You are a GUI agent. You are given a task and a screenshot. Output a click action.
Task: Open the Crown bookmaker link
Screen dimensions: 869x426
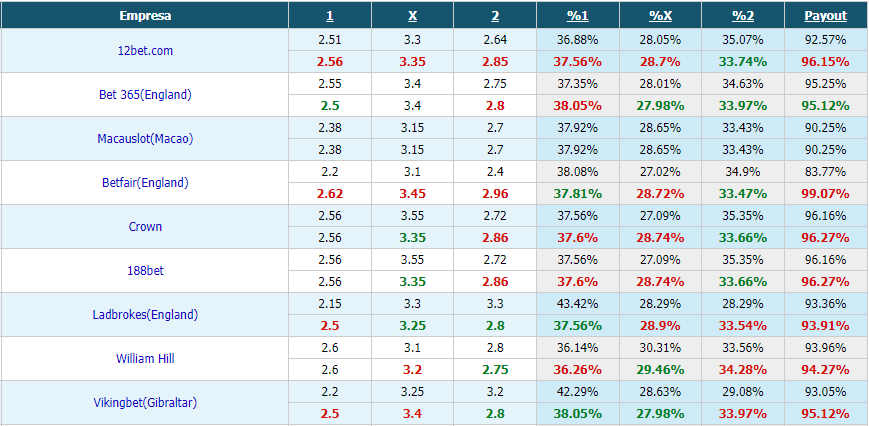pyautogui.click(x=145, y=227)
